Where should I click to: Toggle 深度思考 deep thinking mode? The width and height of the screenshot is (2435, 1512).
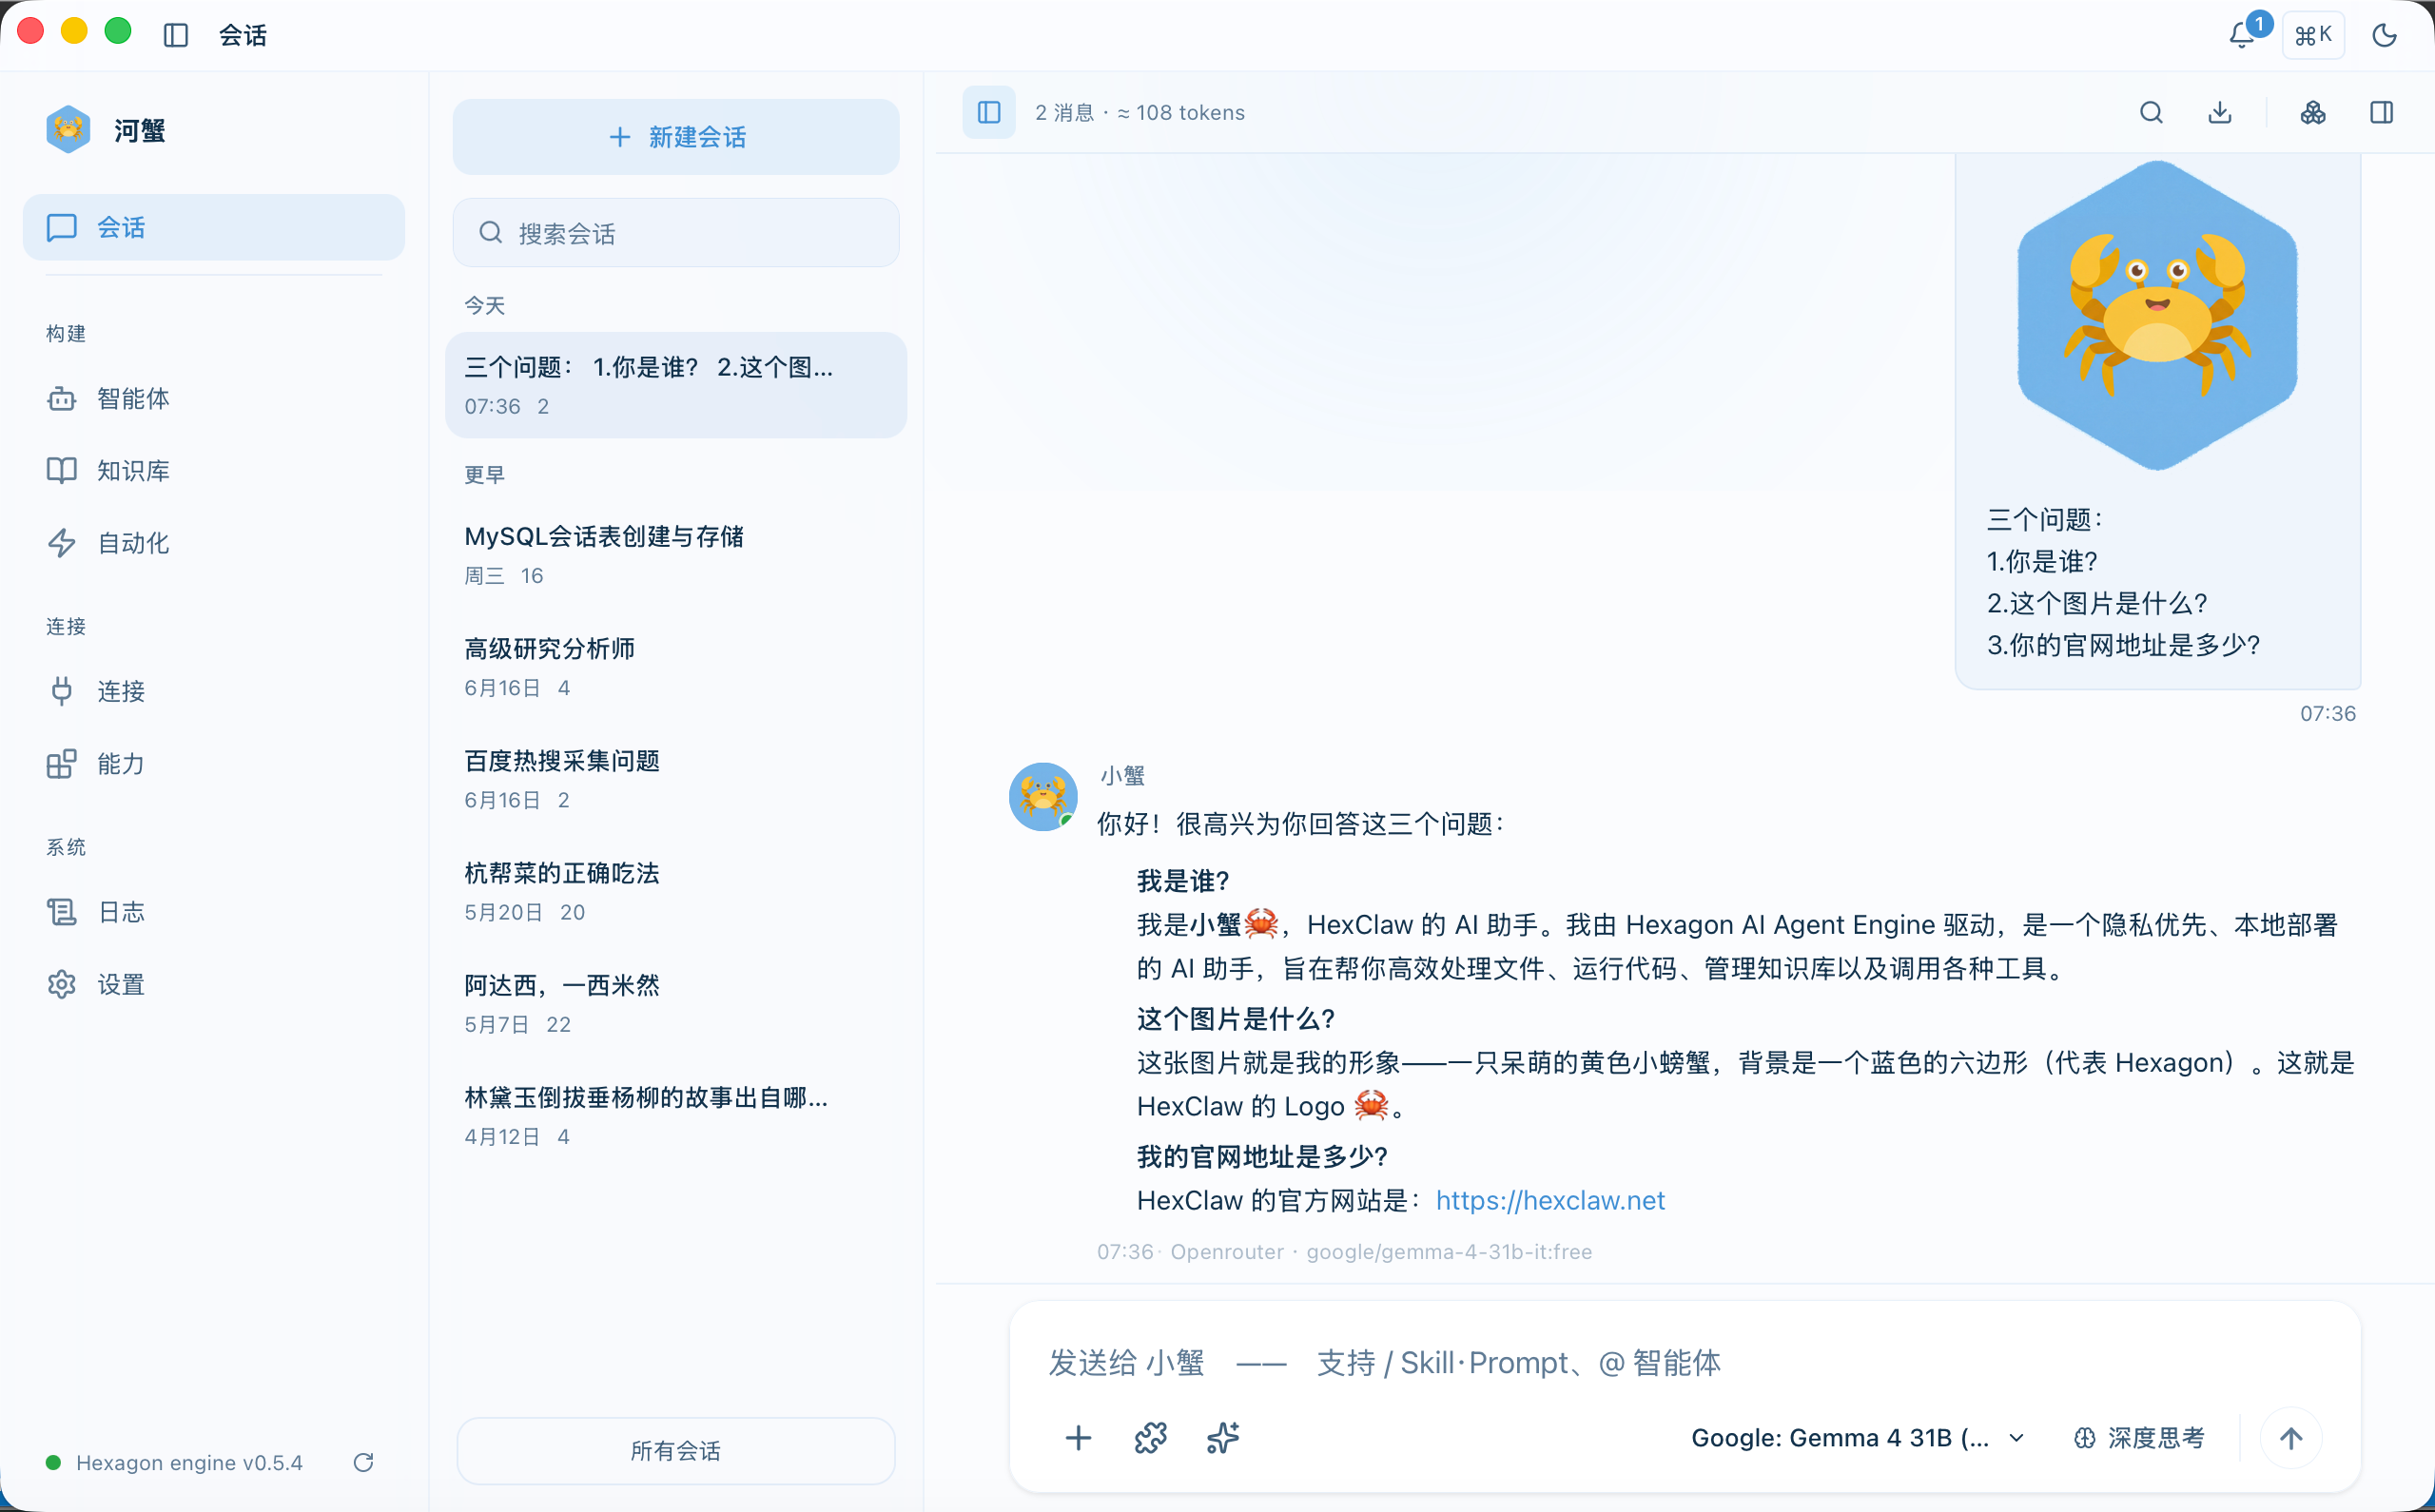(x=2140, y=1438)
